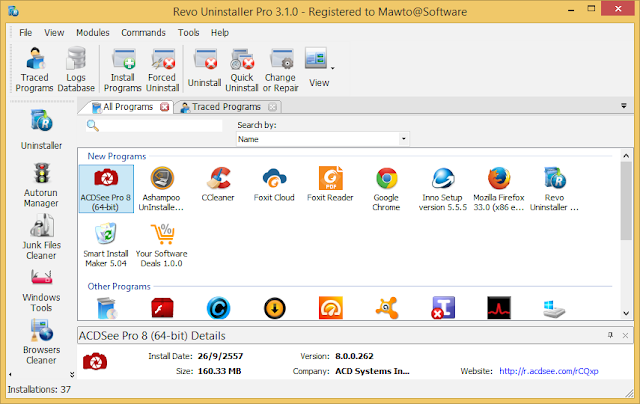Click the scroll up arrow of the program list

click(626, 156)
